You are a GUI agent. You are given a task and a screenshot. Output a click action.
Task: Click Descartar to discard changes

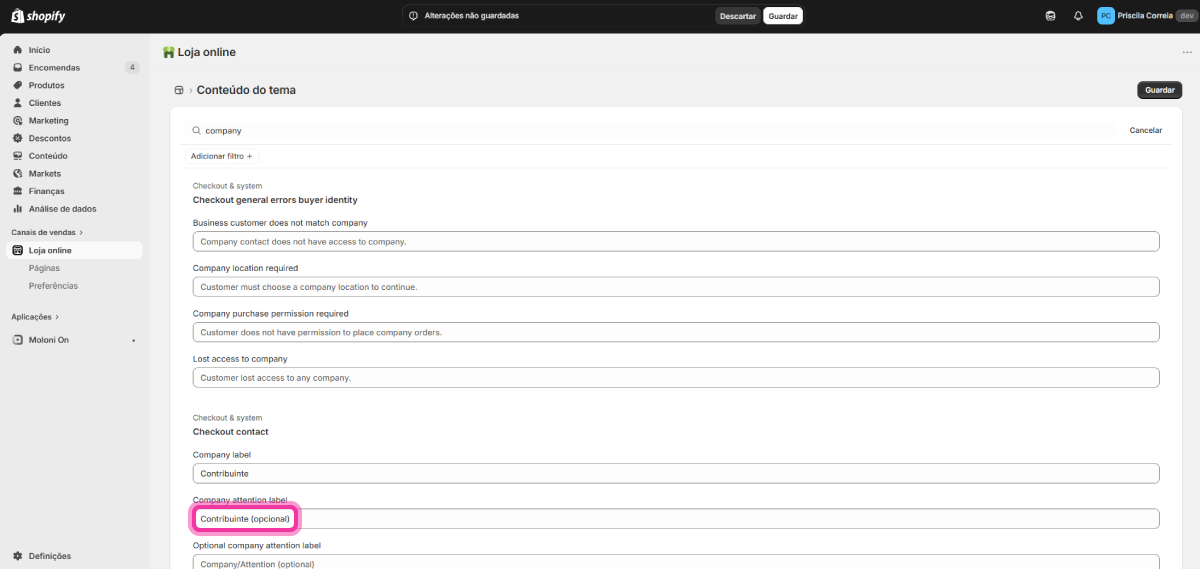[738, 16]
